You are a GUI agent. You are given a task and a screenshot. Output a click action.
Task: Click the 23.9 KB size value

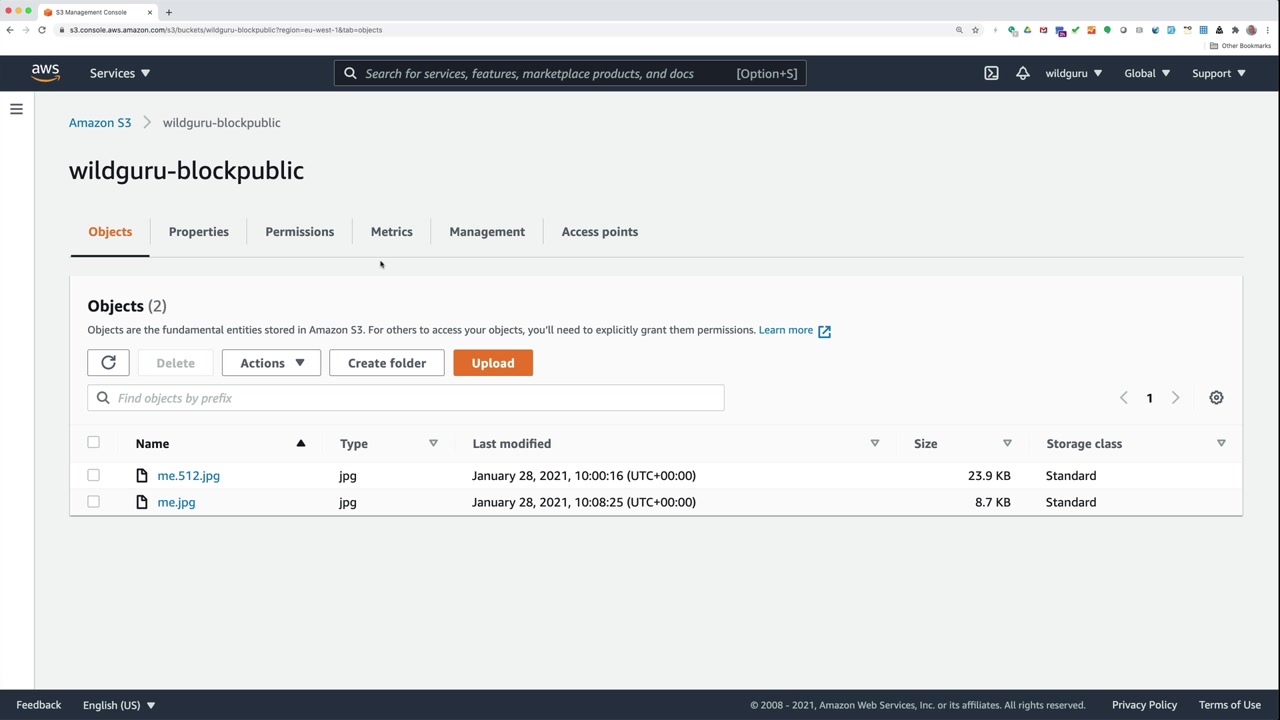coord(989,476)
